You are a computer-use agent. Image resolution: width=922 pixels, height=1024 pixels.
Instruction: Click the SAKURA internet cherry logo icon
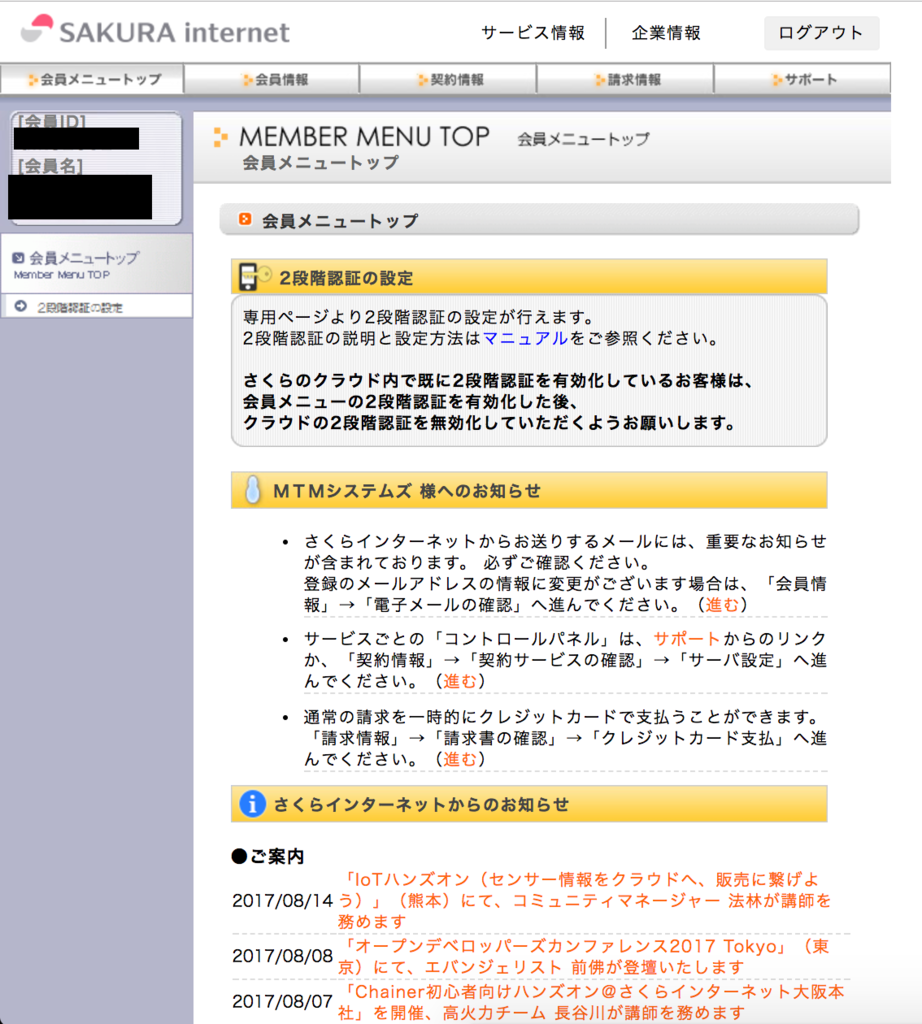pos(37,28)
